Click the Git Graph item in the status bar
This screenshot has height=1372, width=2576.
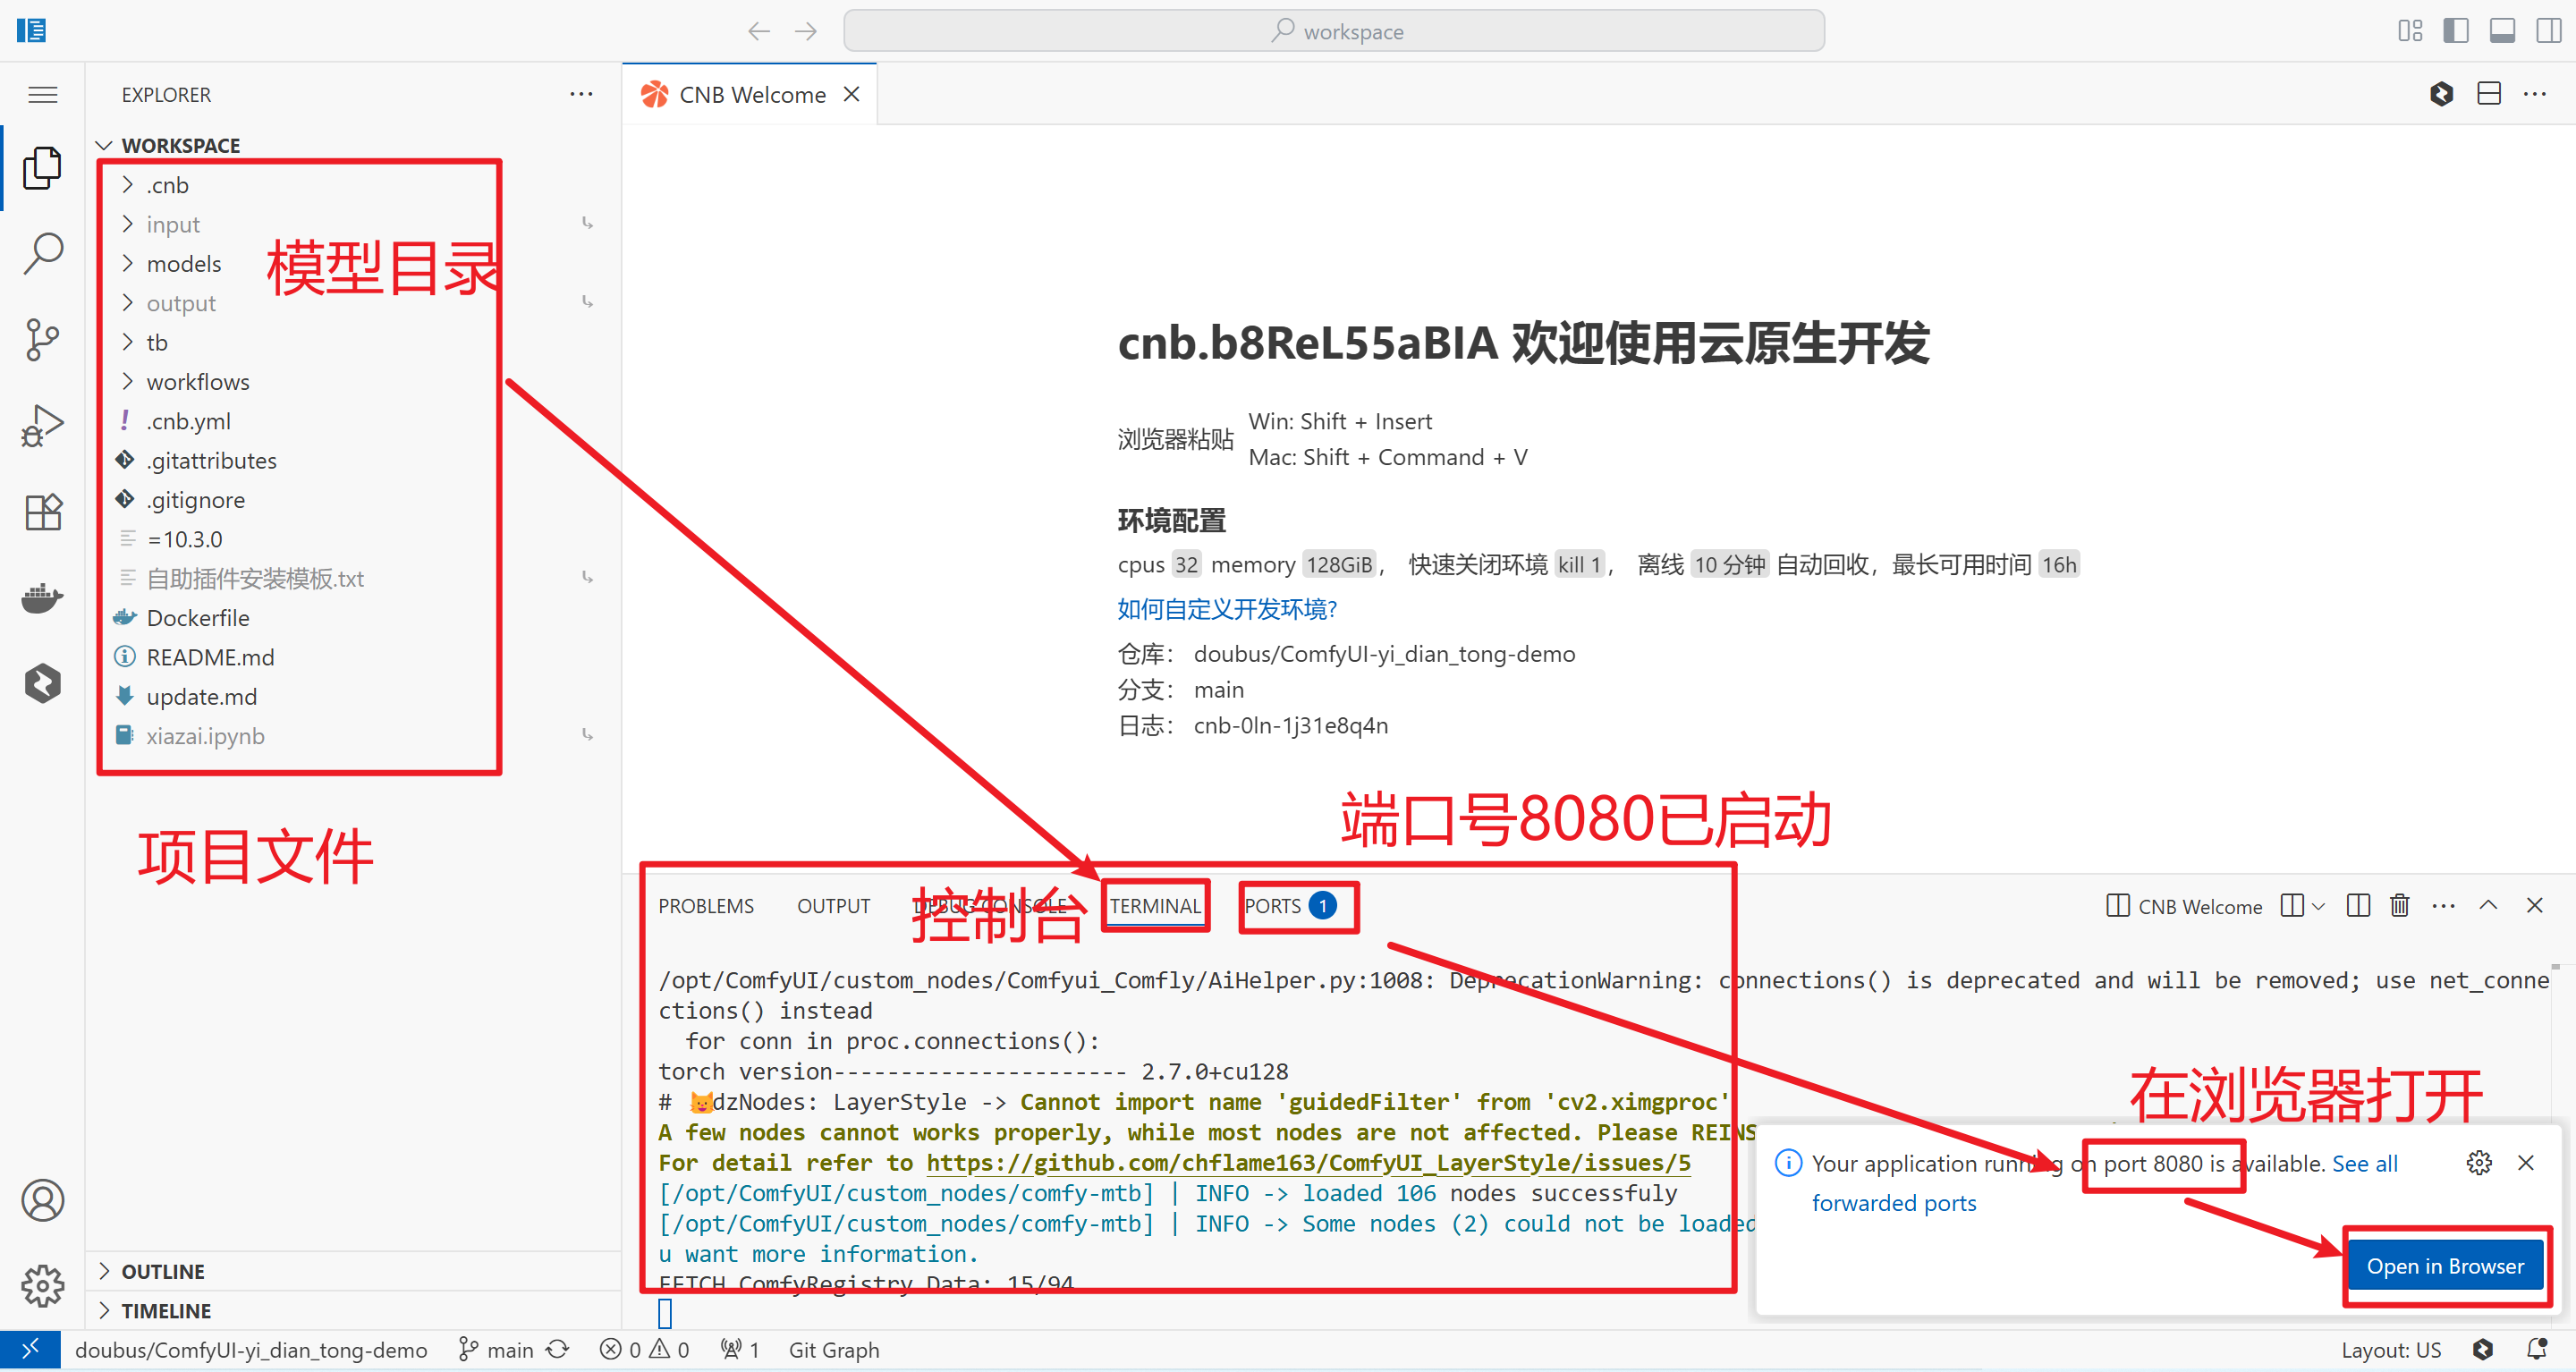pos(835,1349)
